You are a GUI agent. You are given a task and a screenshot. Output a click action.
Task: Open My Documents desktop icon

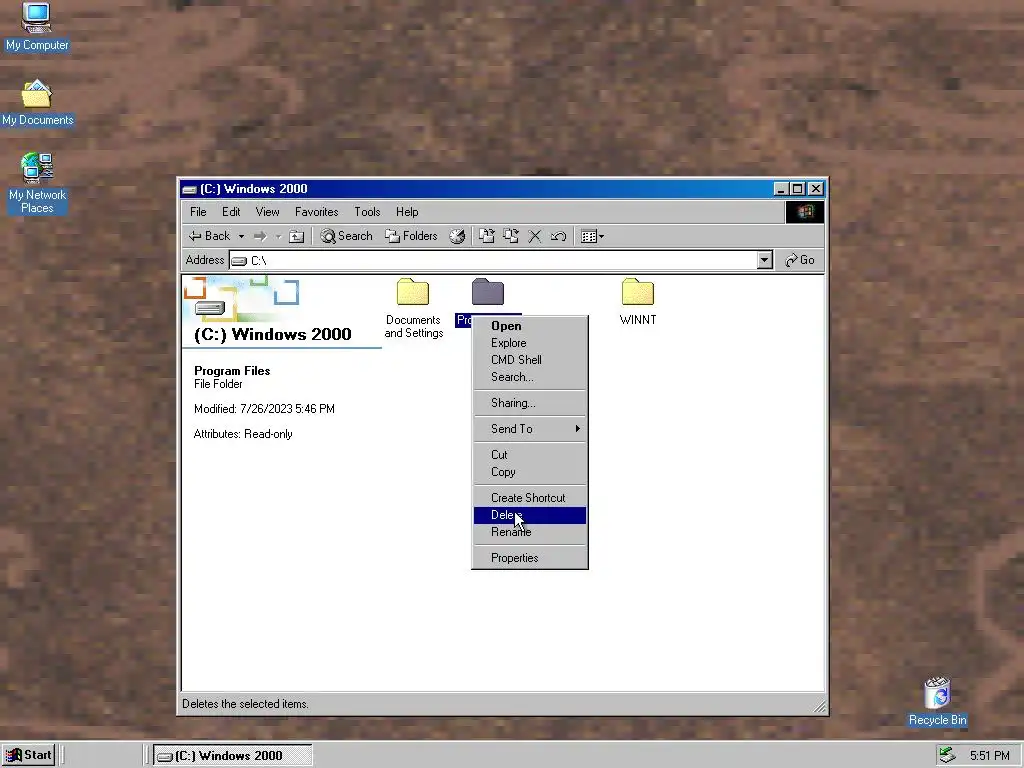coord(37,103)
